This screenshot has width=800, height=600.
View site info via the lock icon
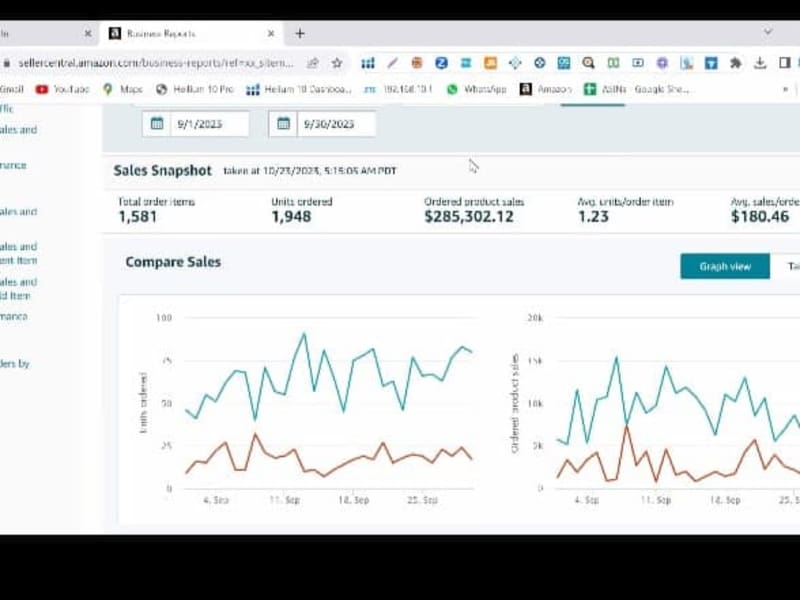[7, 63]
